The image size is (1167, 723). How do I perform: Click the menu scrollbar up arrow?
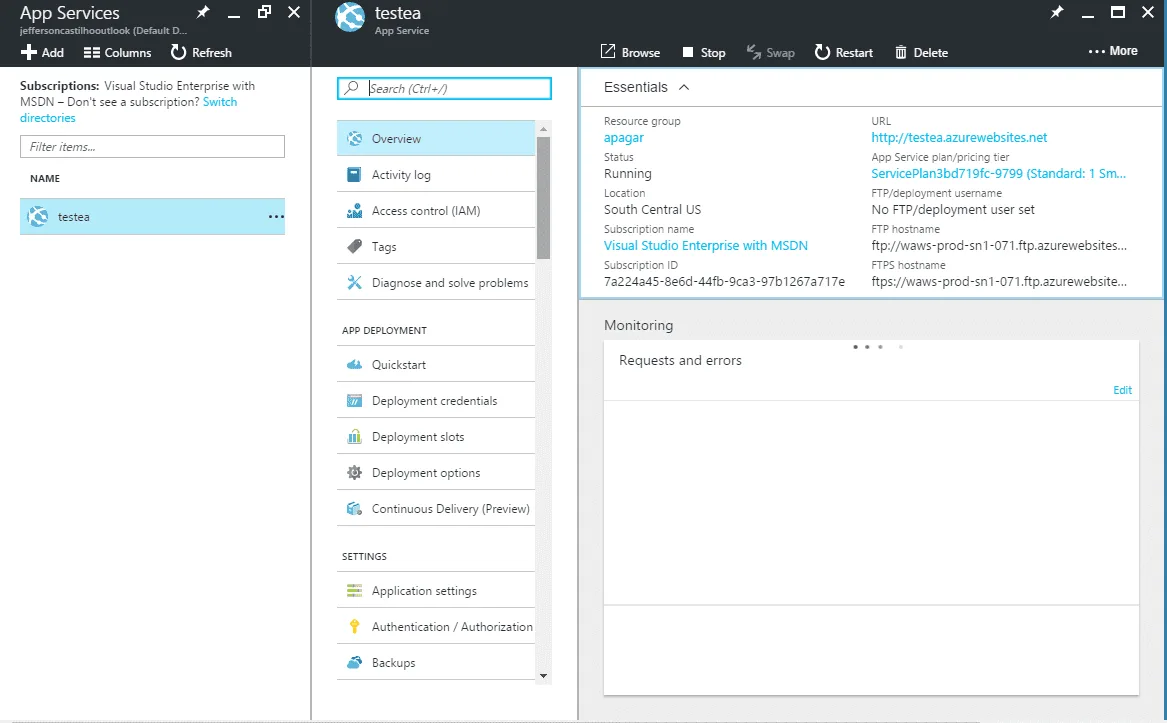pos(543,129)
